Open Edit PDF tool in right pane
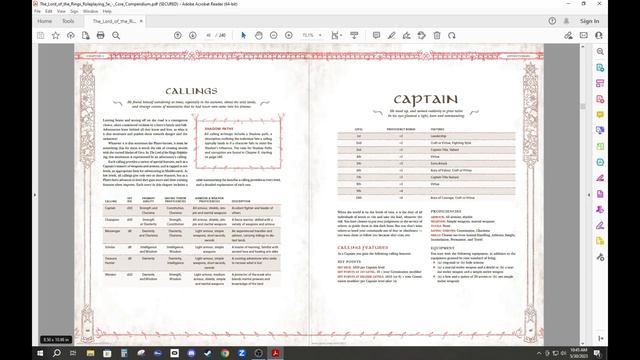 point(600,83)
